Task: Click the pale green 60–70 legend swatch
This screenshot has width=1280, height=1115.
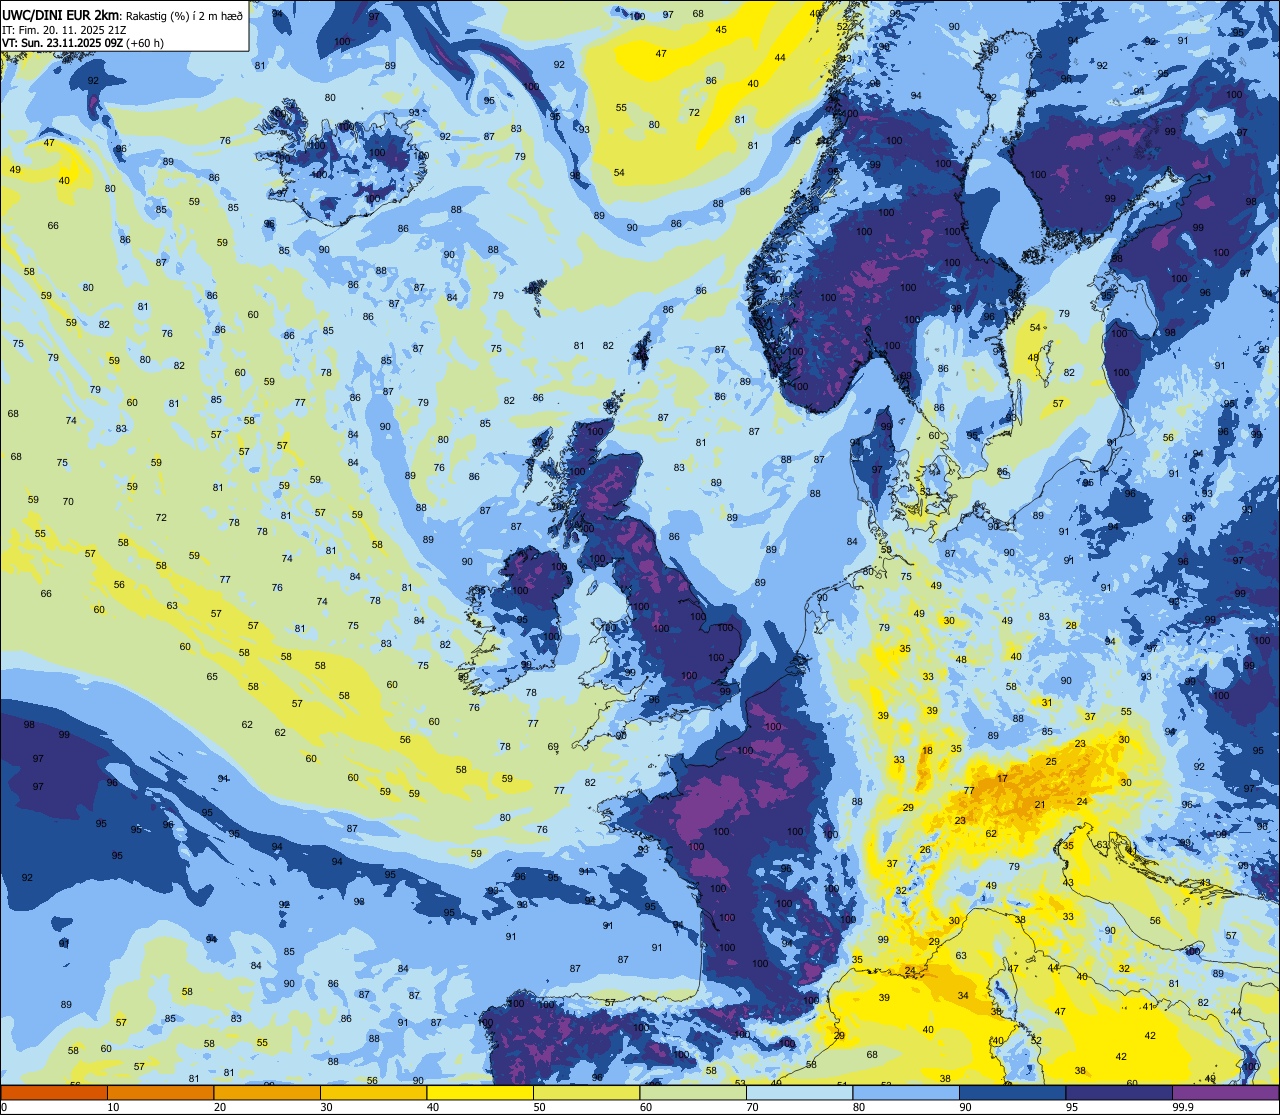Action: coord(692,1092)
